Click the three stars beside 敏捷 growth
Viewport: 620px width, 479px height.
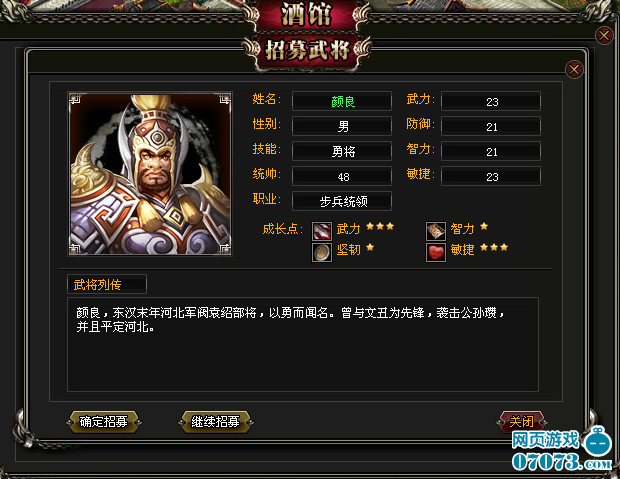tap(494, 248)
